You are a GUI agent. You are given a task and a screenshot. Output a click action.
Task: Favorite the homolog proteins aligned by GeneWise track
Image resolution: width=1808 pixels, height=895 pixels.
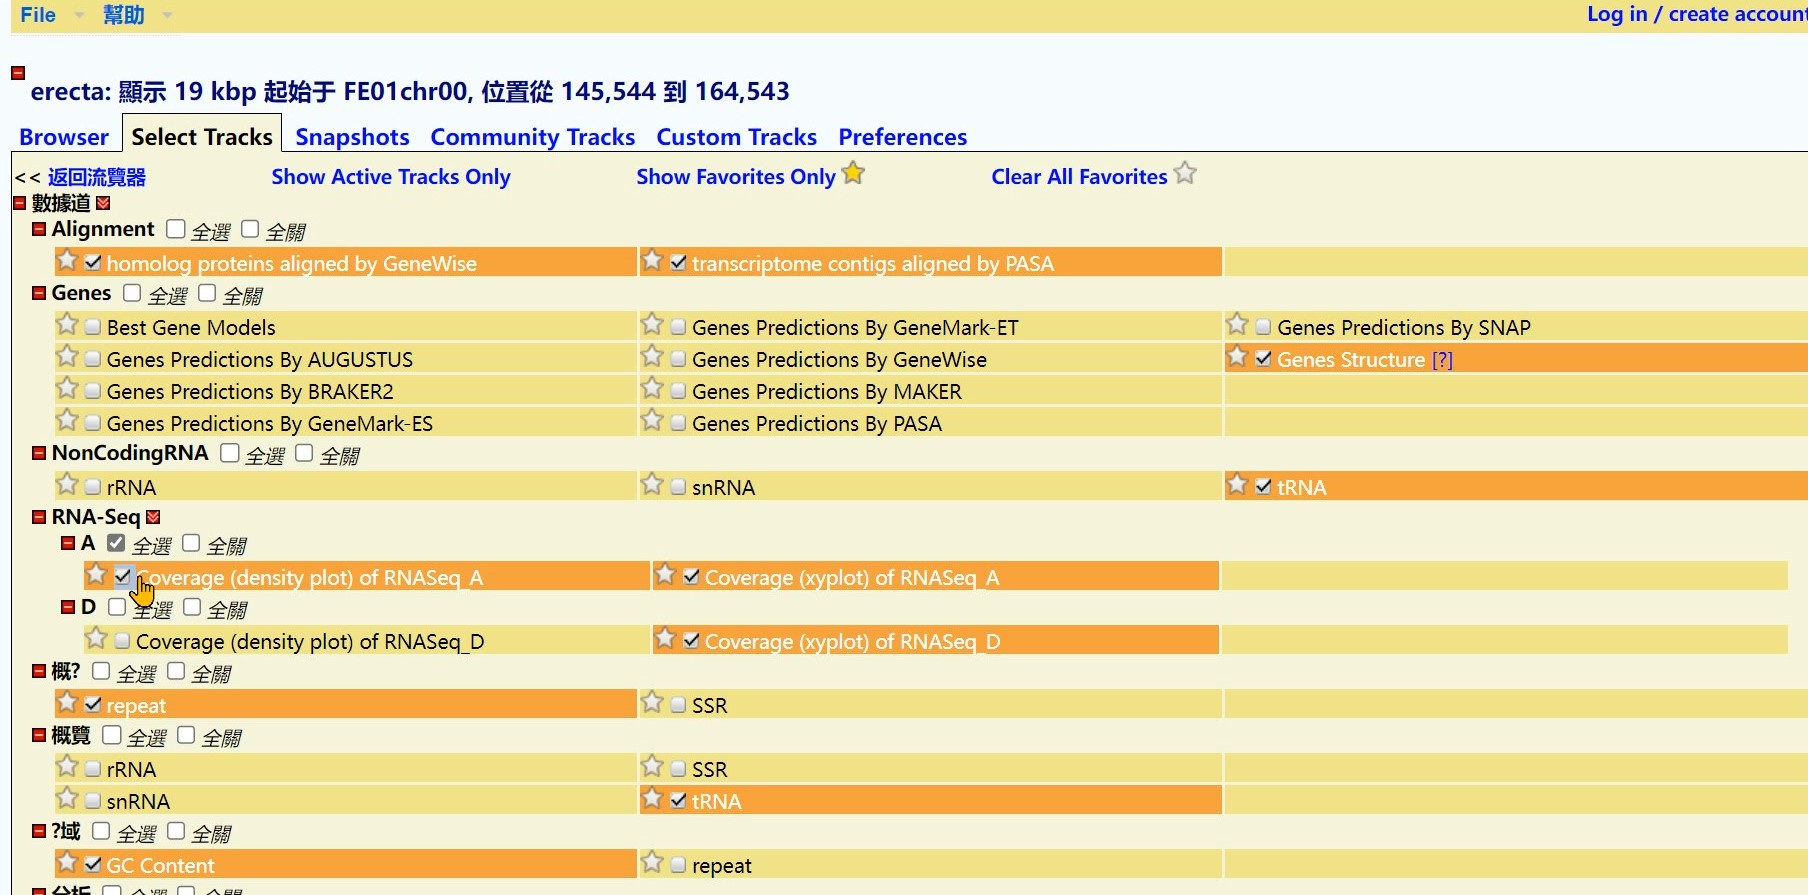67,261
